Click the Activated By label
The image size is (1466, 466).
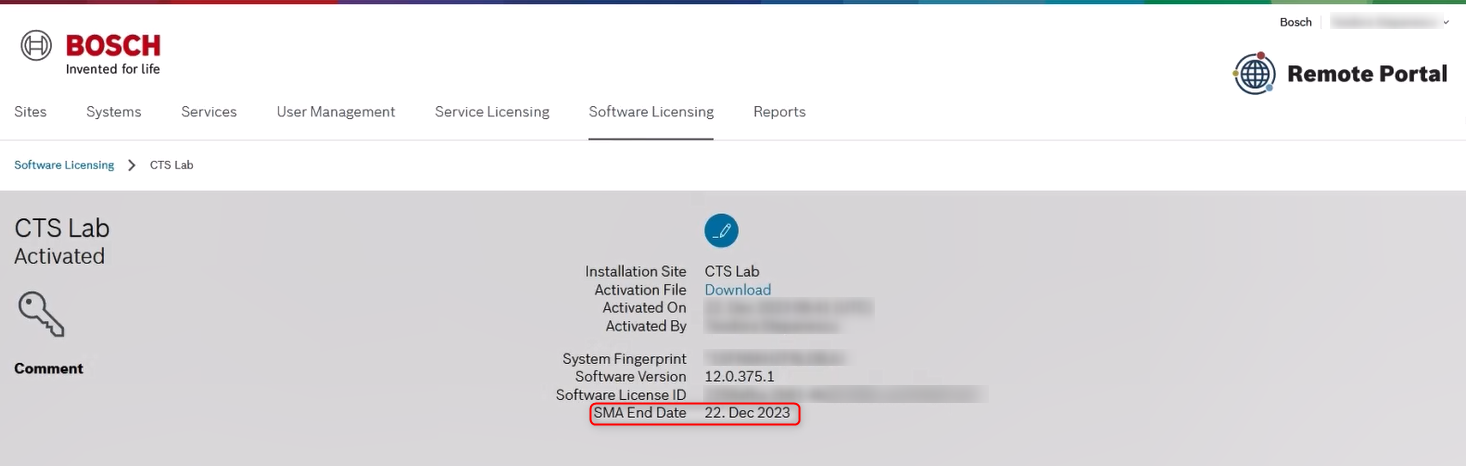[646, 326]
